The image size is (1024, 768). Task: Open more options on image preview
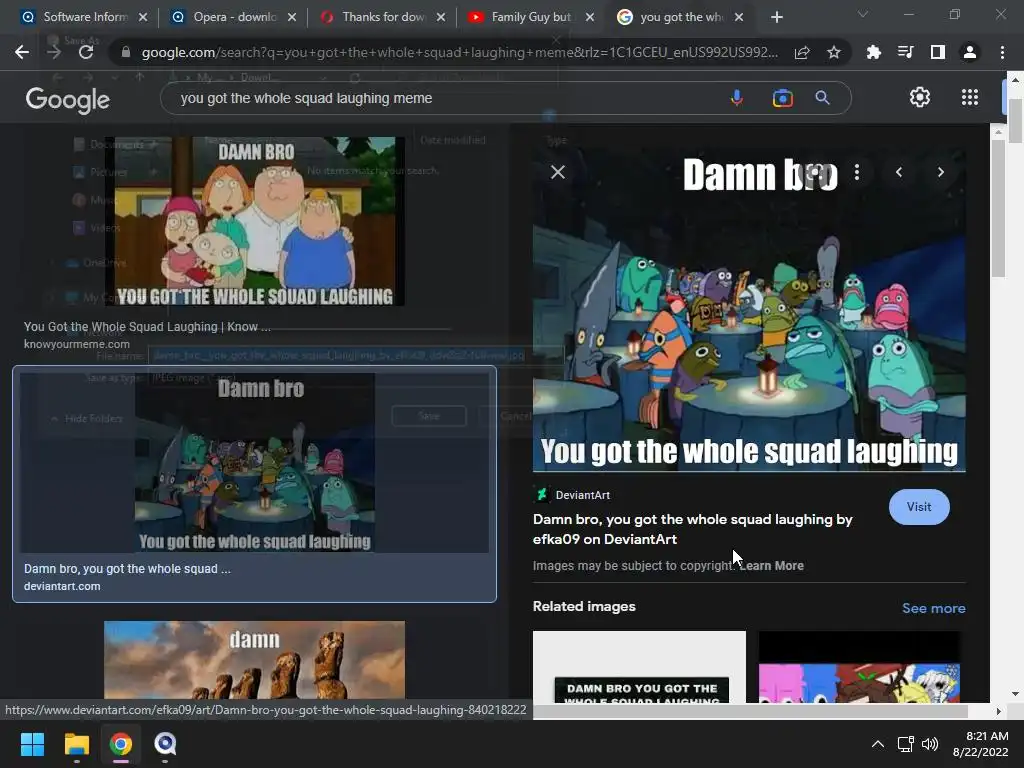(x=857, y=172)
